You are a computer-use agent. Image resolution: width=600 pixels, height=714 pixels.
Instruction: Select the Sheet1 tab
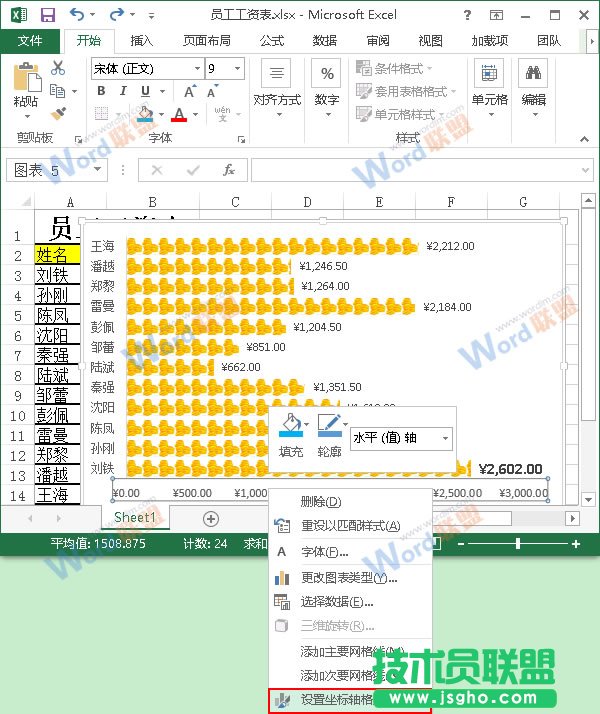tap(135, 518)
